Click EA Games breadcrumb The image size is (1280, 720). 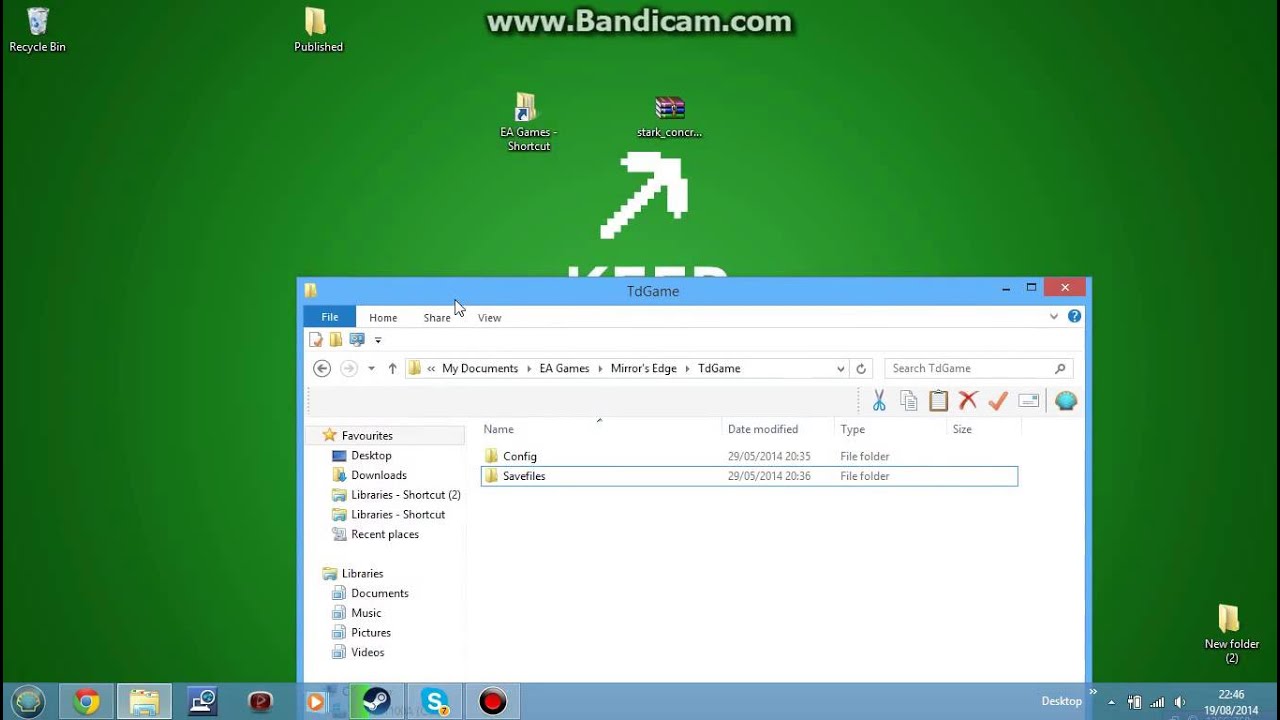pyautogui.click(x=564, y=368)
